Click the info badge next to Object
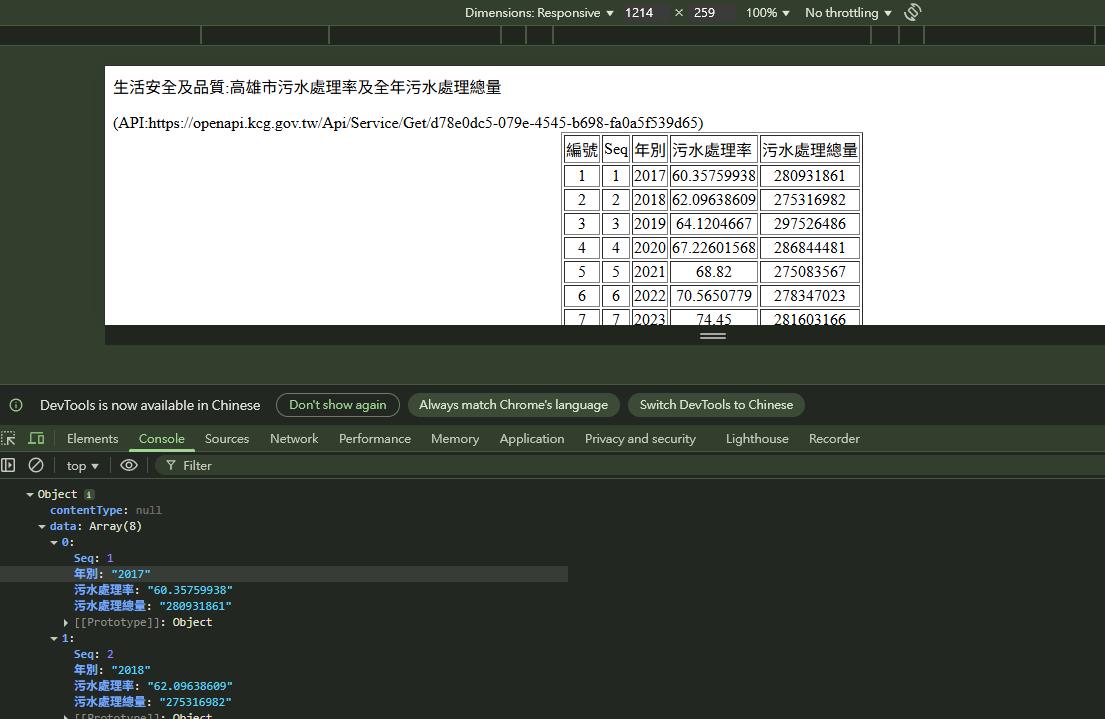1105x719 pixels. (89, 495)
